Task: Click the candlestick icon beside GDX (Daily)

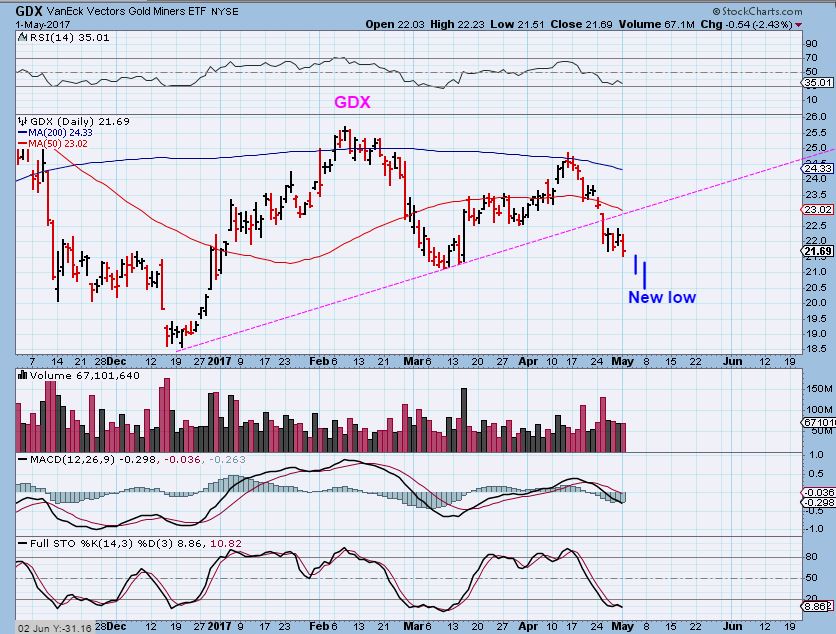Action: point(22,122)
